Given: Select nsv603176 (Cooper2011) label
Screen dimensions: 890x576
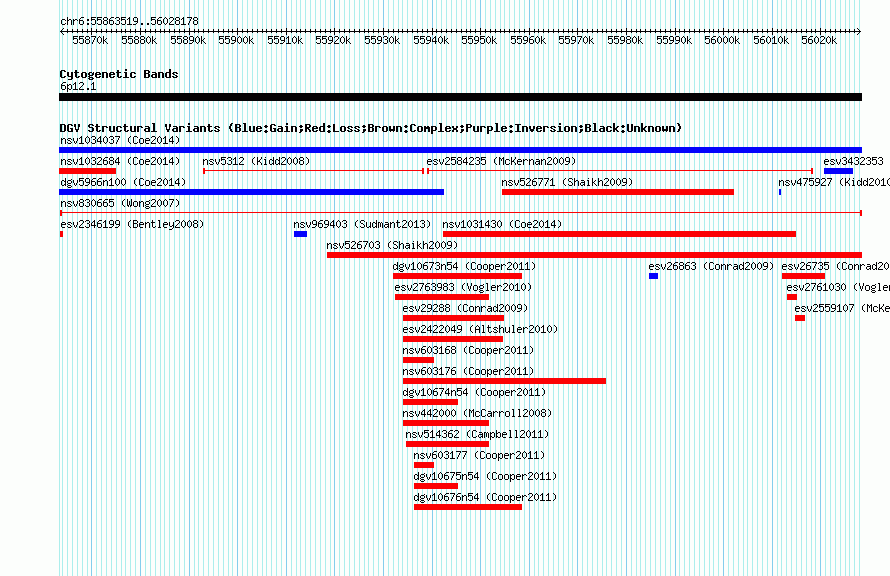Looking at the screenshot, I should [468, 371].
